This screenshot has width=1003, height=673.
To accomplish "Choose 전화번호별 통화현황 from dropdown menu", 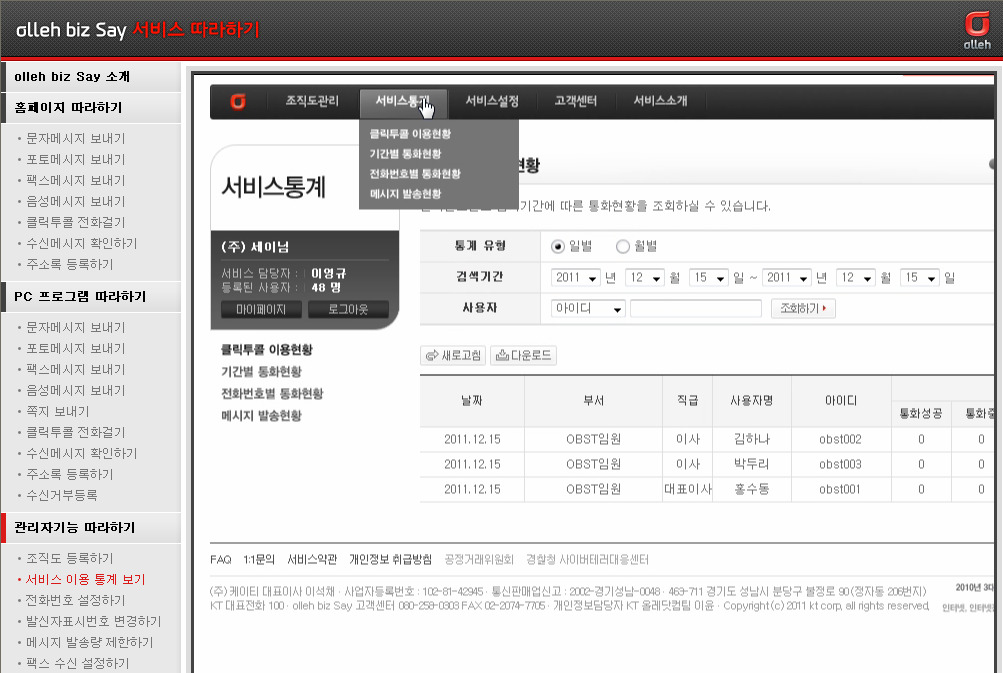I will point(415,173).
